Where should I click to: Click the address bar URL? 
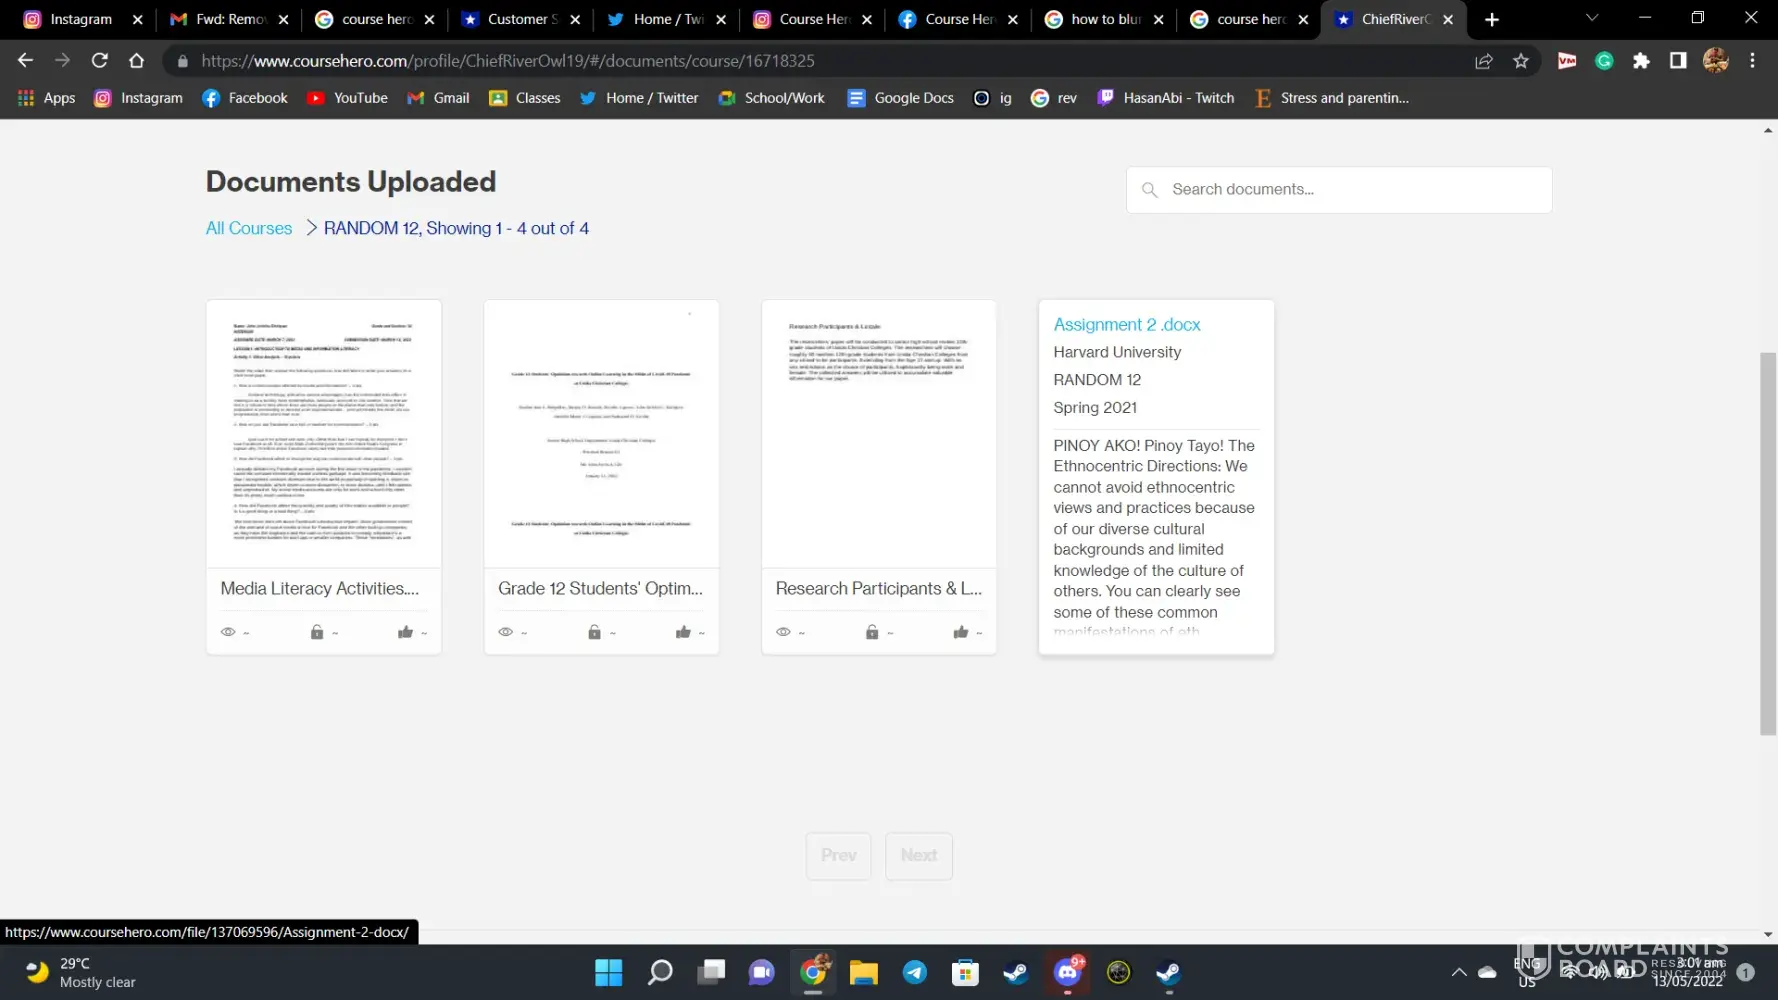508,61
